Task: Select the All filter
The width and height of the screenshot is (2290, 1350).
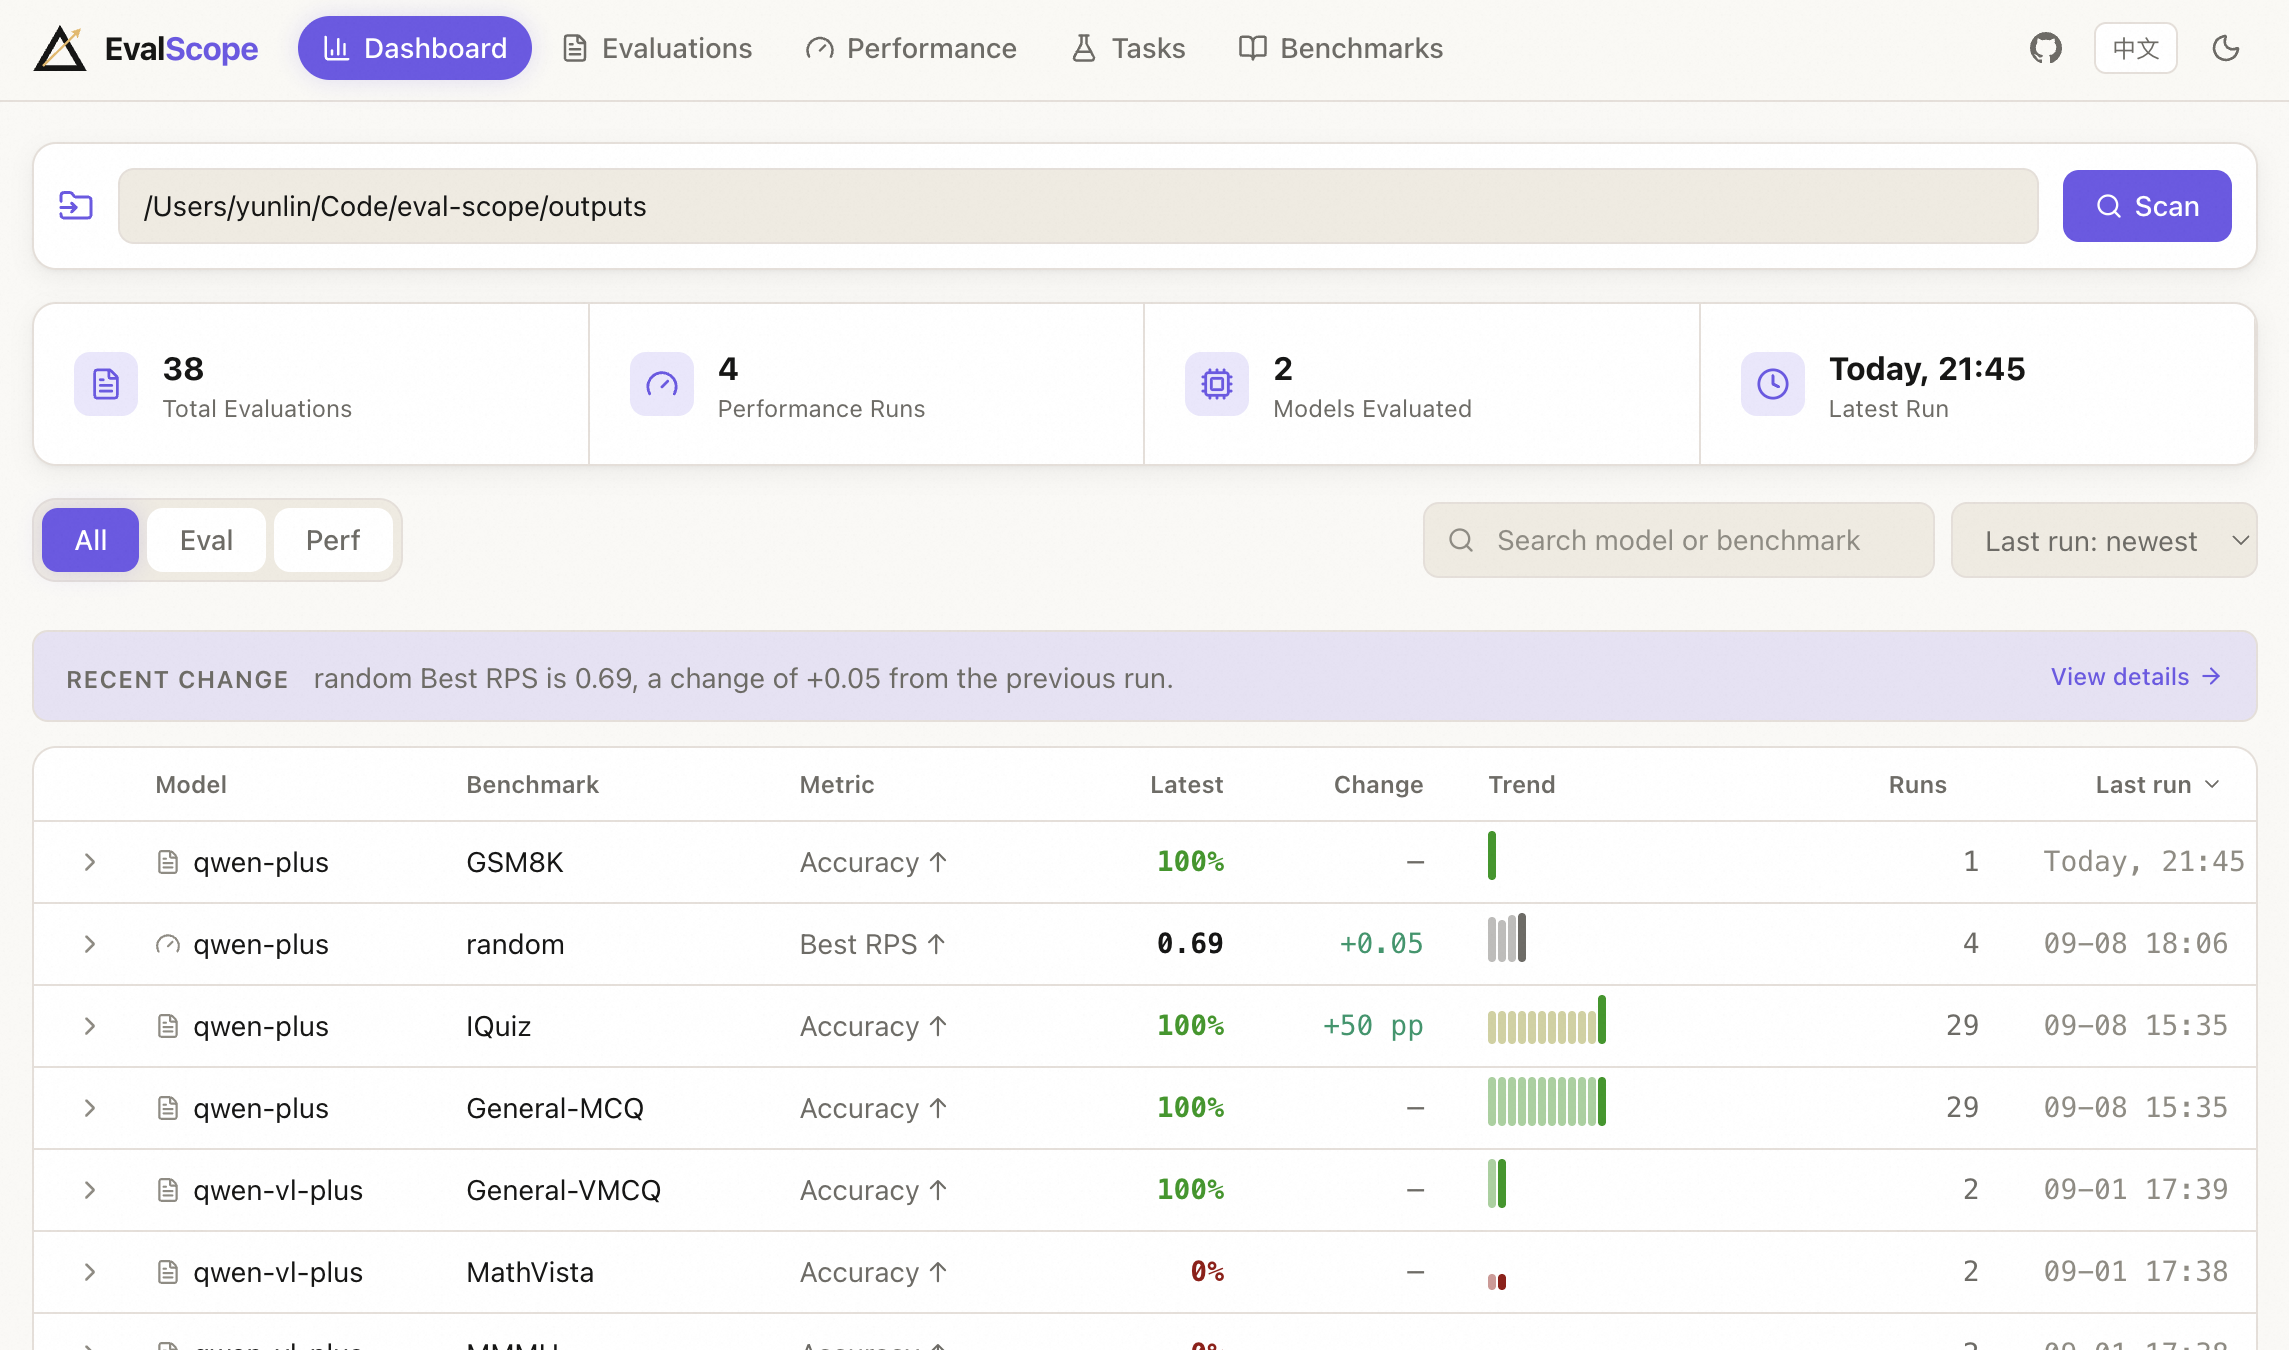Action: tap(91, 540)
